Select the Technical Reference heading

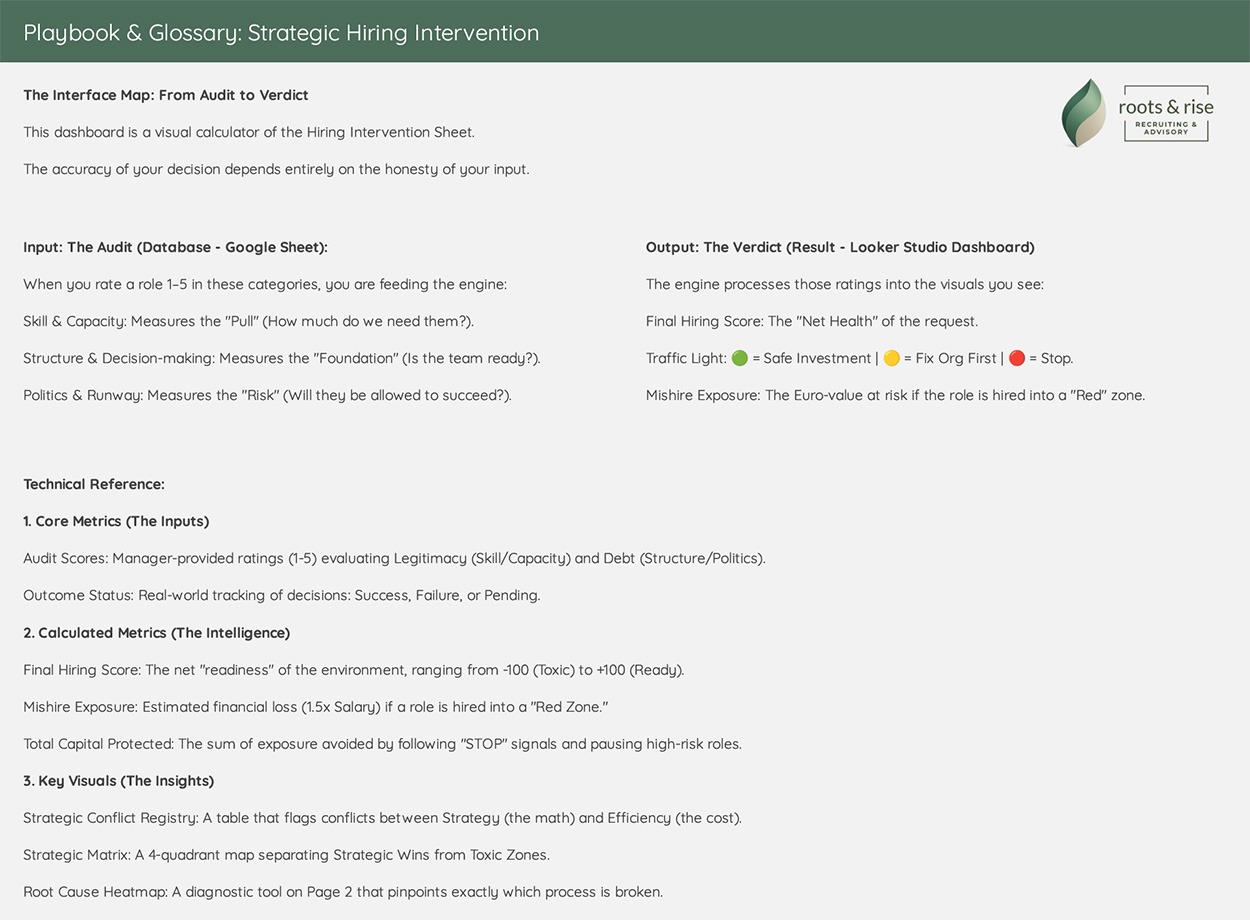[94, 484]
